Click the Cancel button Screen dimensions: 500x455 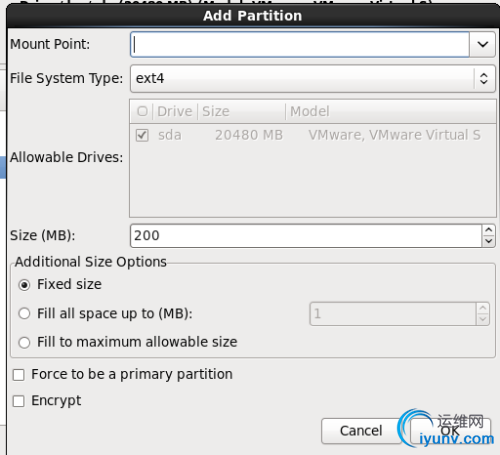pyautogui.click(x=361, y=431)
